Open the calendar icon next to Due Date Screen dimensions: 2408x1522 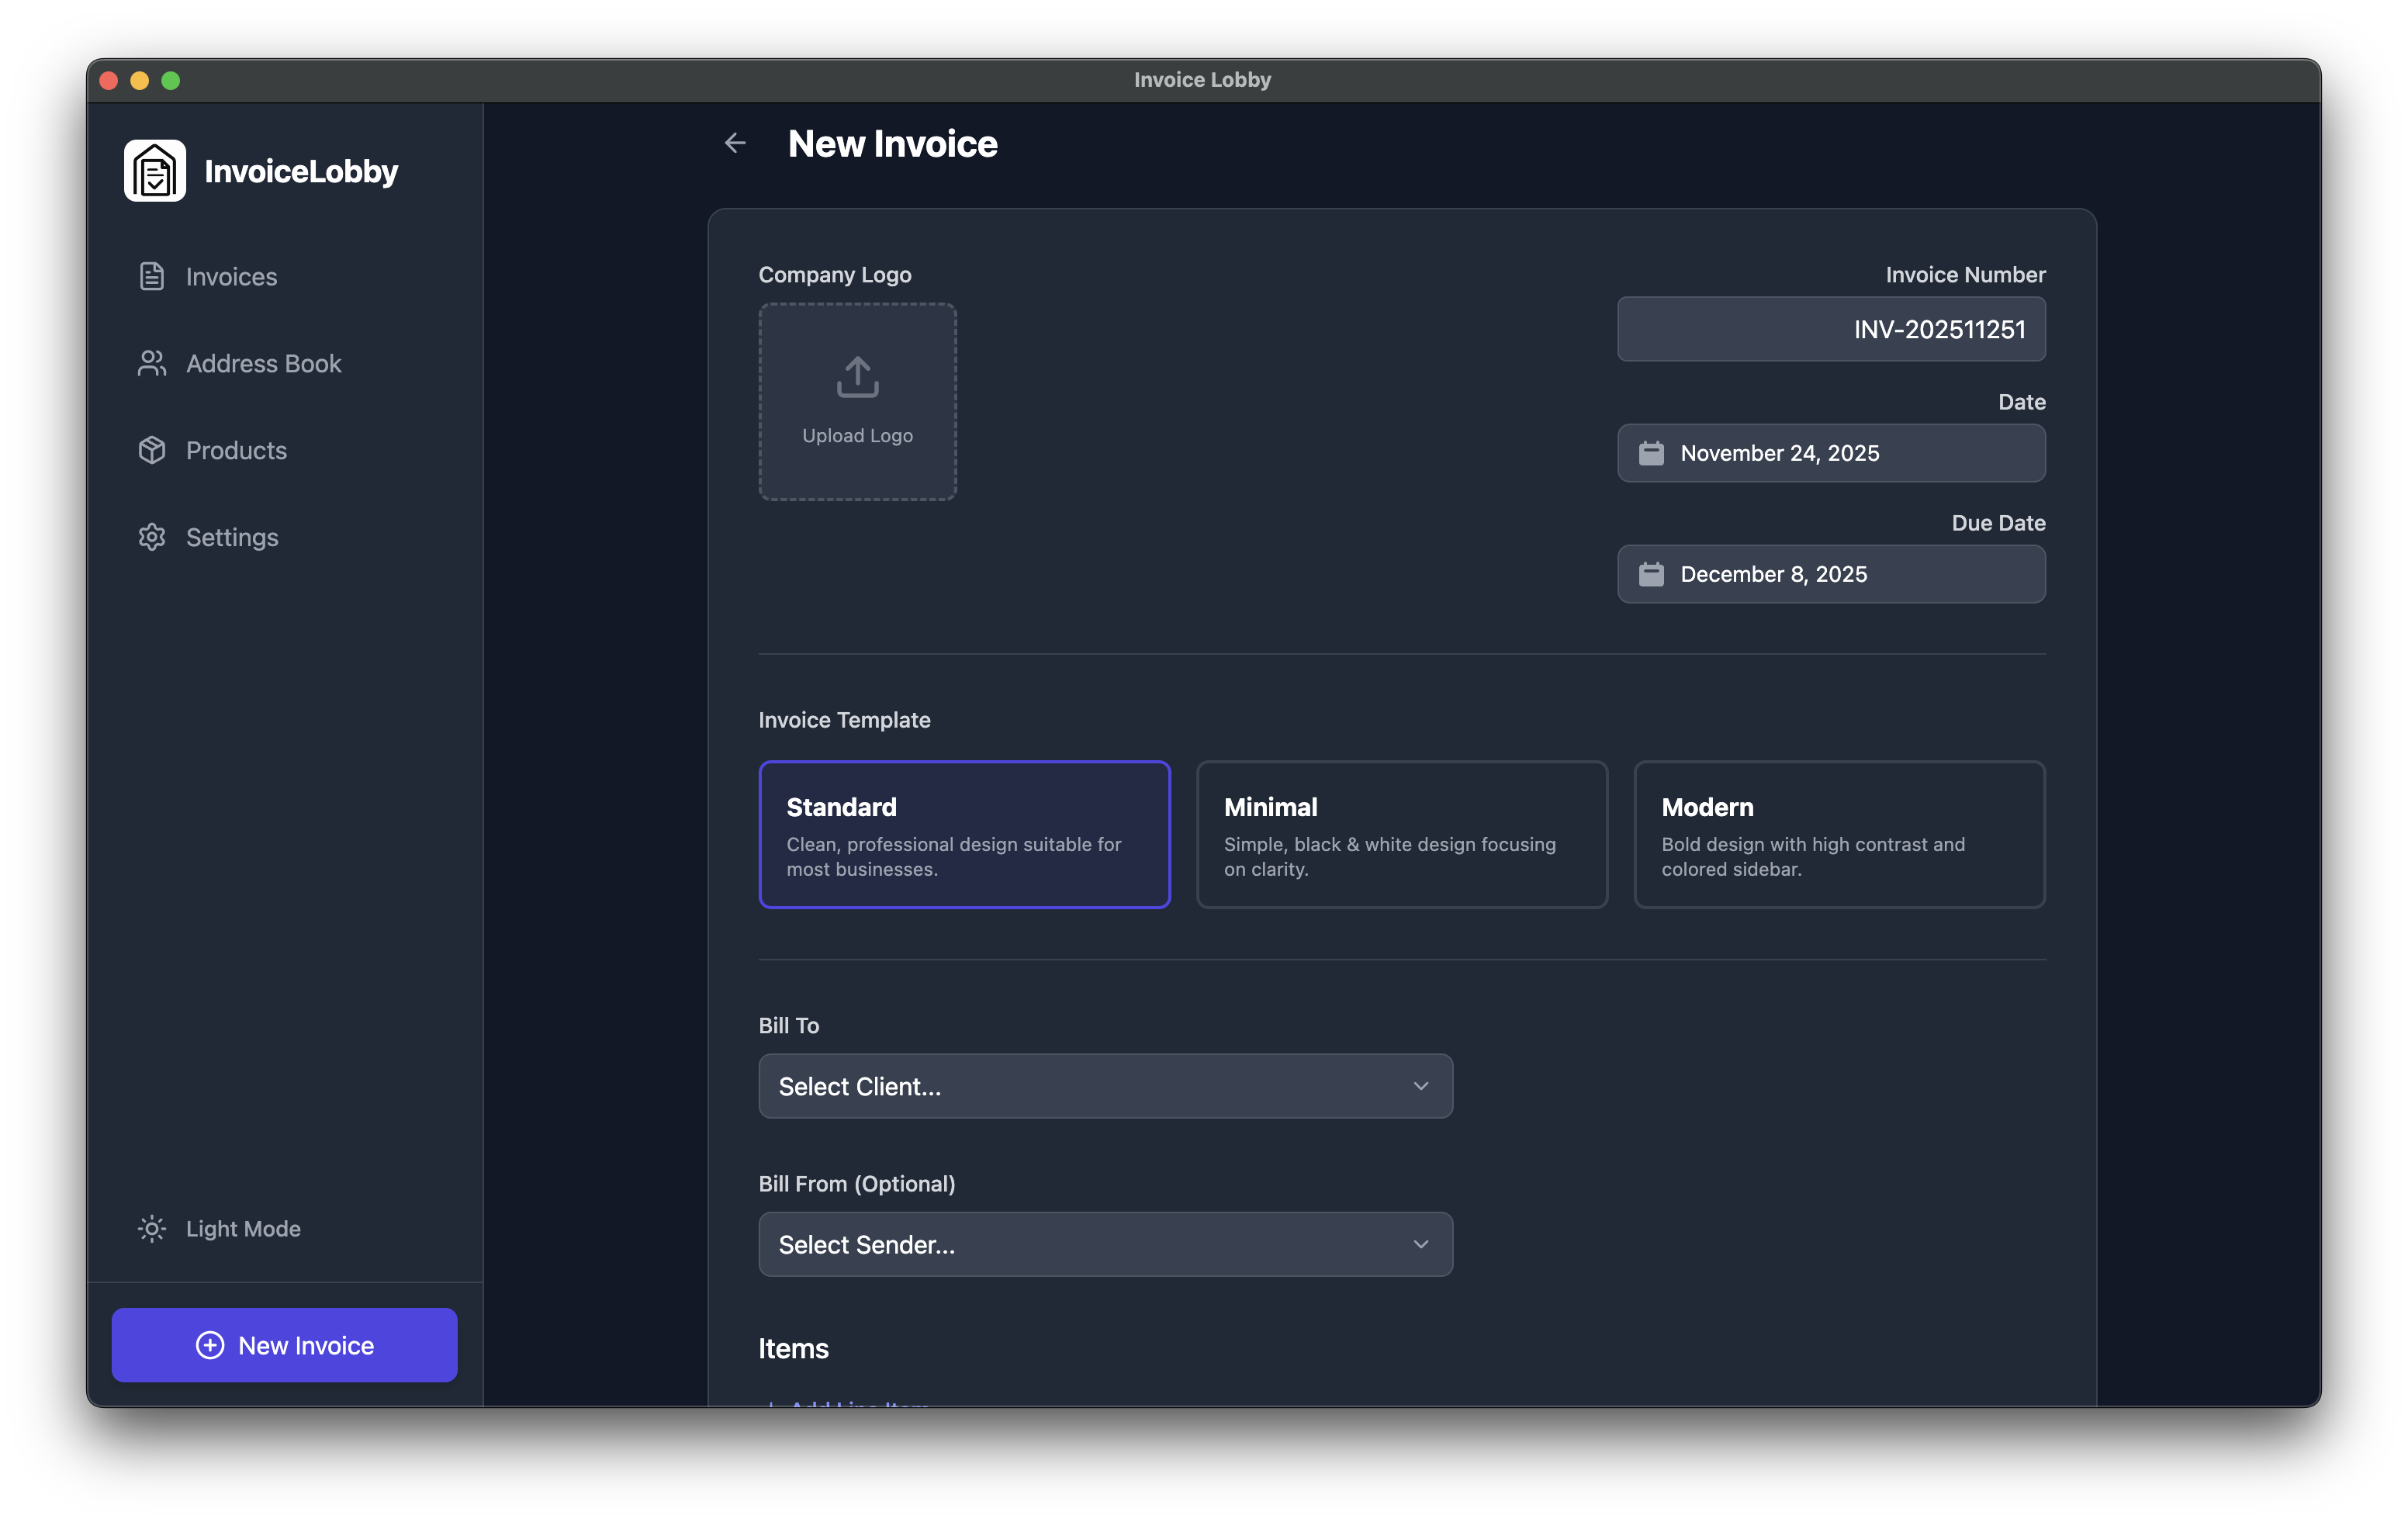[1652, 573]
